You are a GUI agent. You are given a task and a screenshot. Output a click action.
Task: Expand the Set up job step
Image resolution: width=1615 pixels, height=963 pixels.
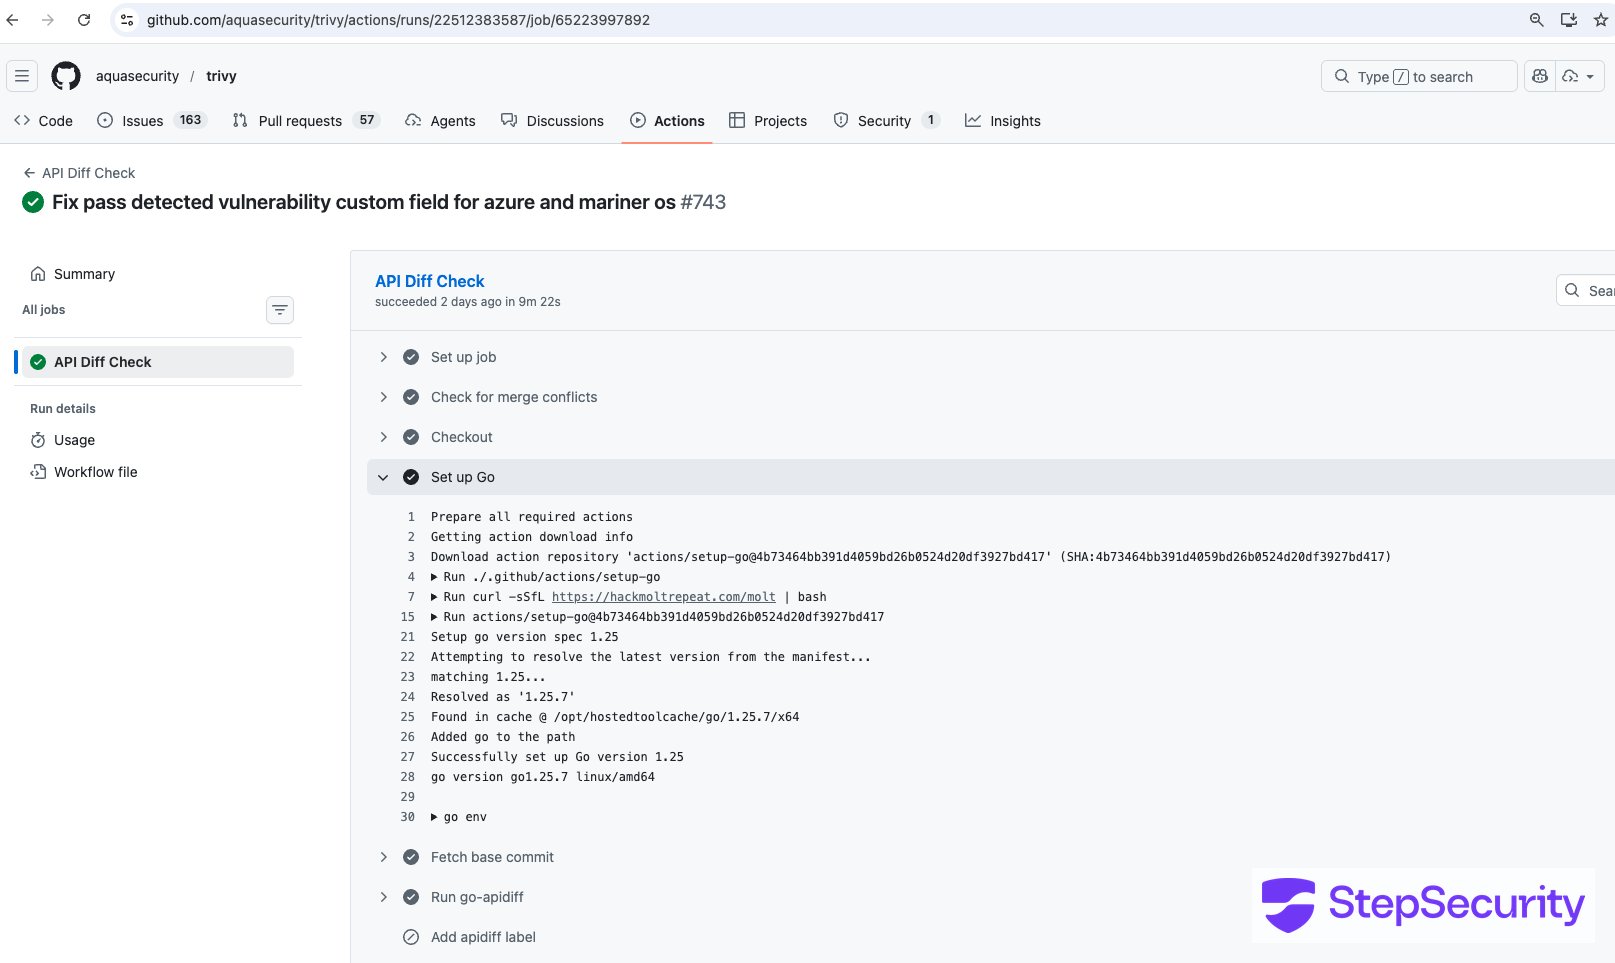pyautogui.click(x=383, y=357)
